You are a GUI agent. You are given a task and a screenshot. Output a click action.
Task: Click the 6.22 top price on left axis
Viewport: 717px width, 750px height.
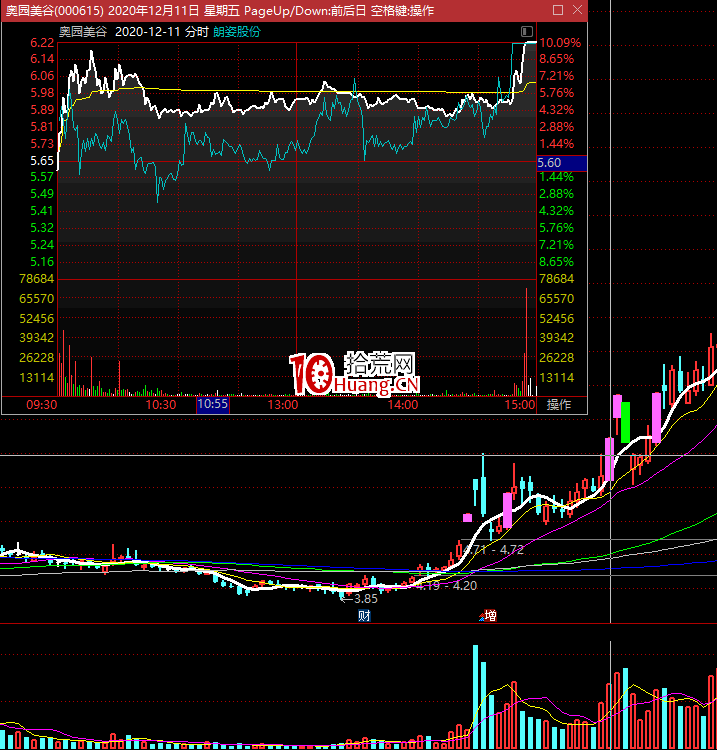(42, 43)
